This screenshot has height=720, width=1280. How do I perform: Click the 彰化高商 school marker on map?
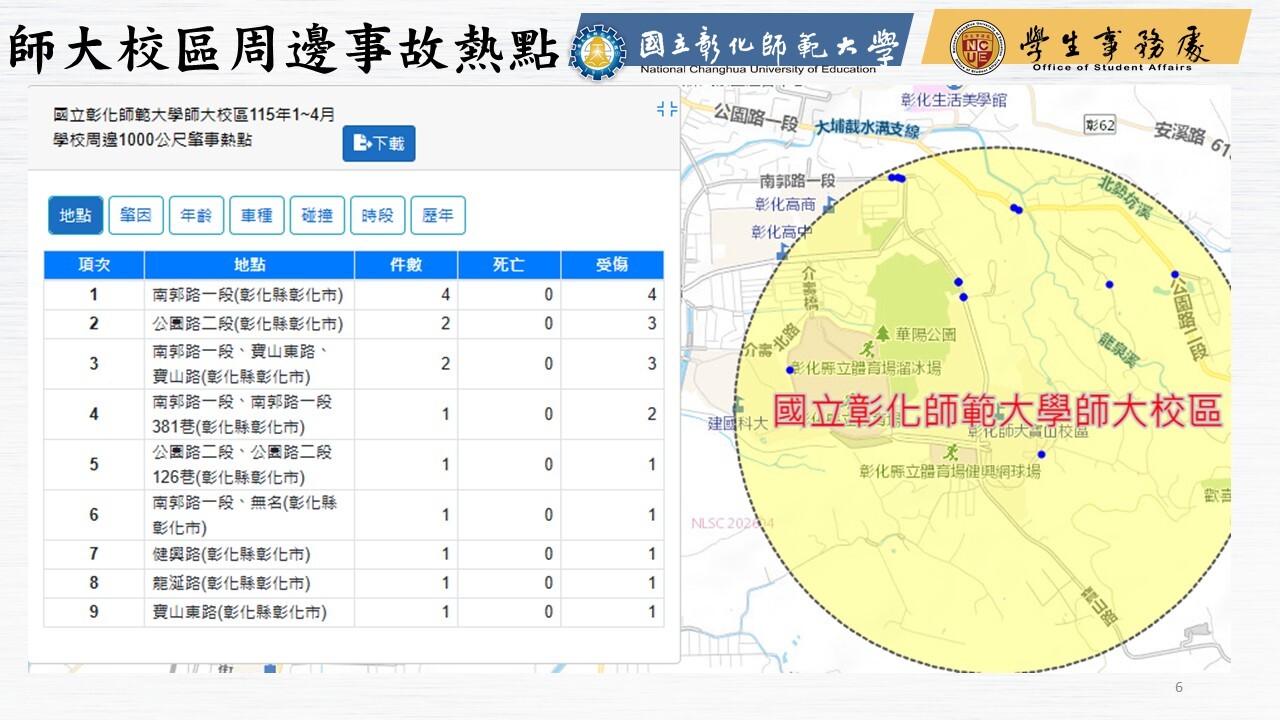(827, 205)
